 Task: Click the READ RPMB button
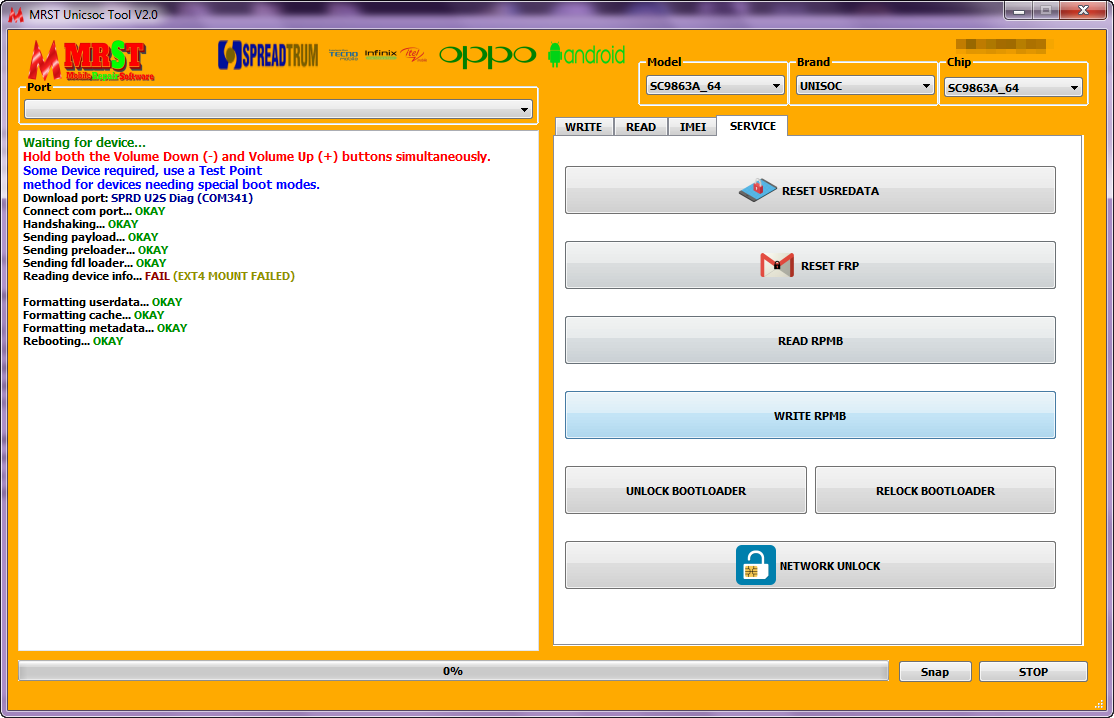click(x=810, y=340)
